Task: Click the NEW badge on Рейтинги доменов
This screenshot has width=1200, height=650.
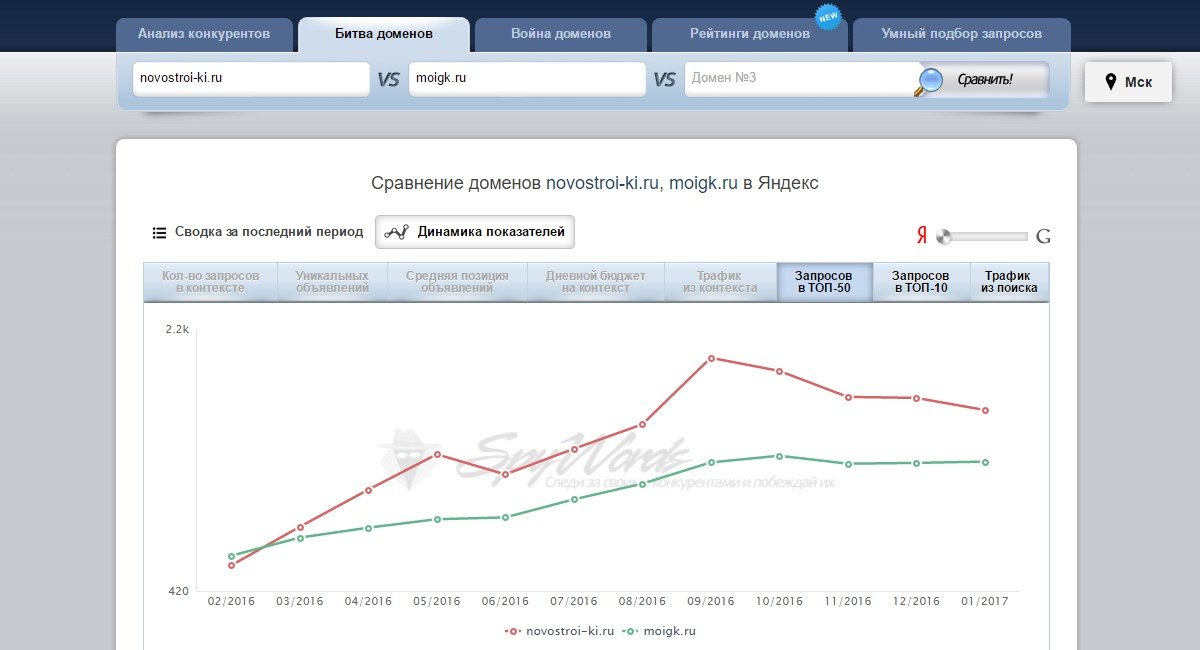Action: pos(828,17)
